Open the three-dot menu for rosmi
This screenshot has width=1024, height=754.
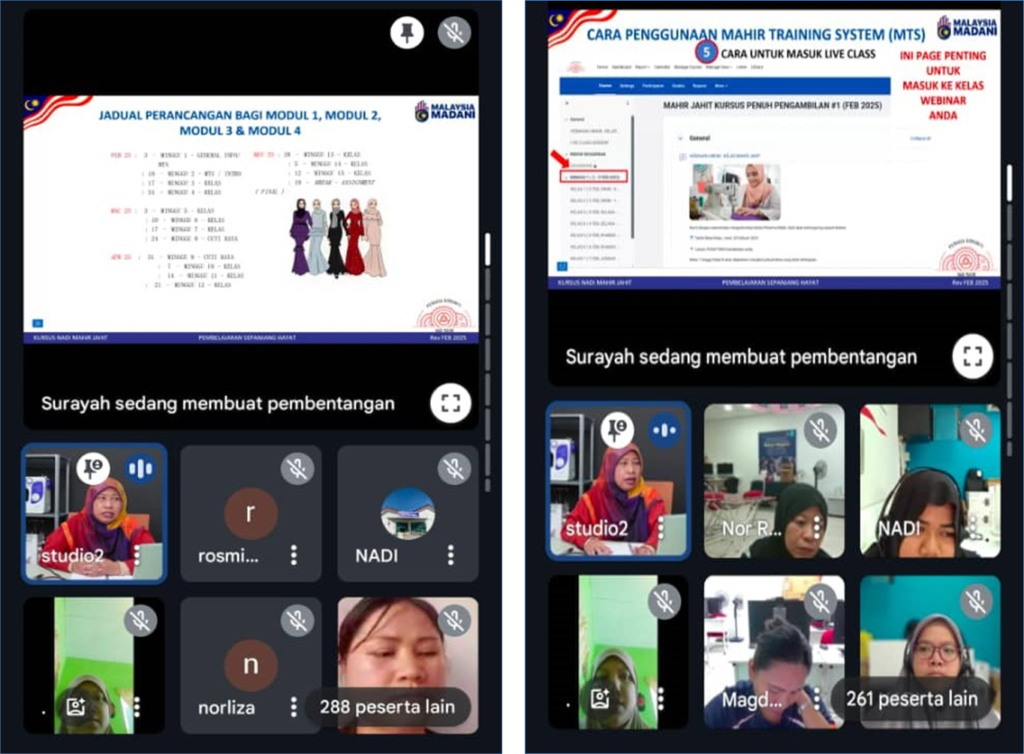pyautogui.click(x=293, y=555)
